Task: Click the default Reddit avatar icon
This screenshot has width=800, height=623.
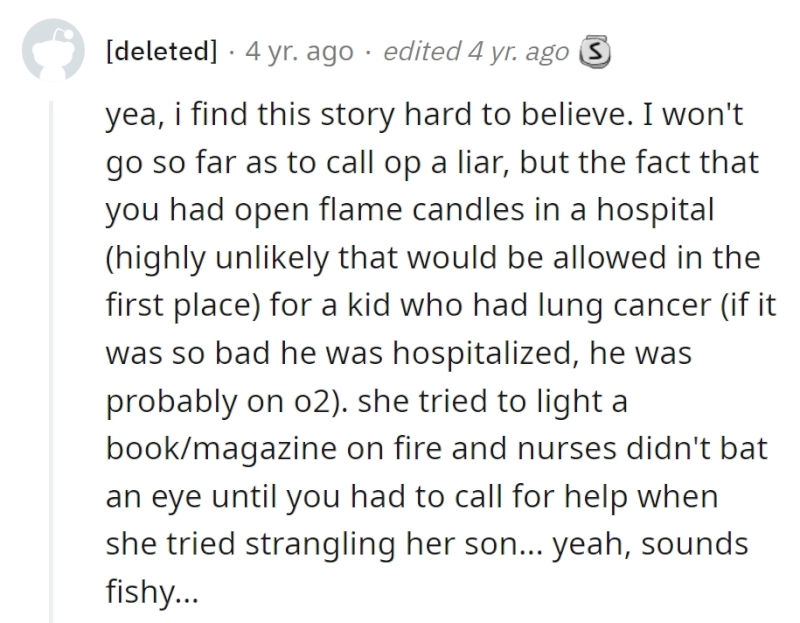Action: [x=53, y=50]
